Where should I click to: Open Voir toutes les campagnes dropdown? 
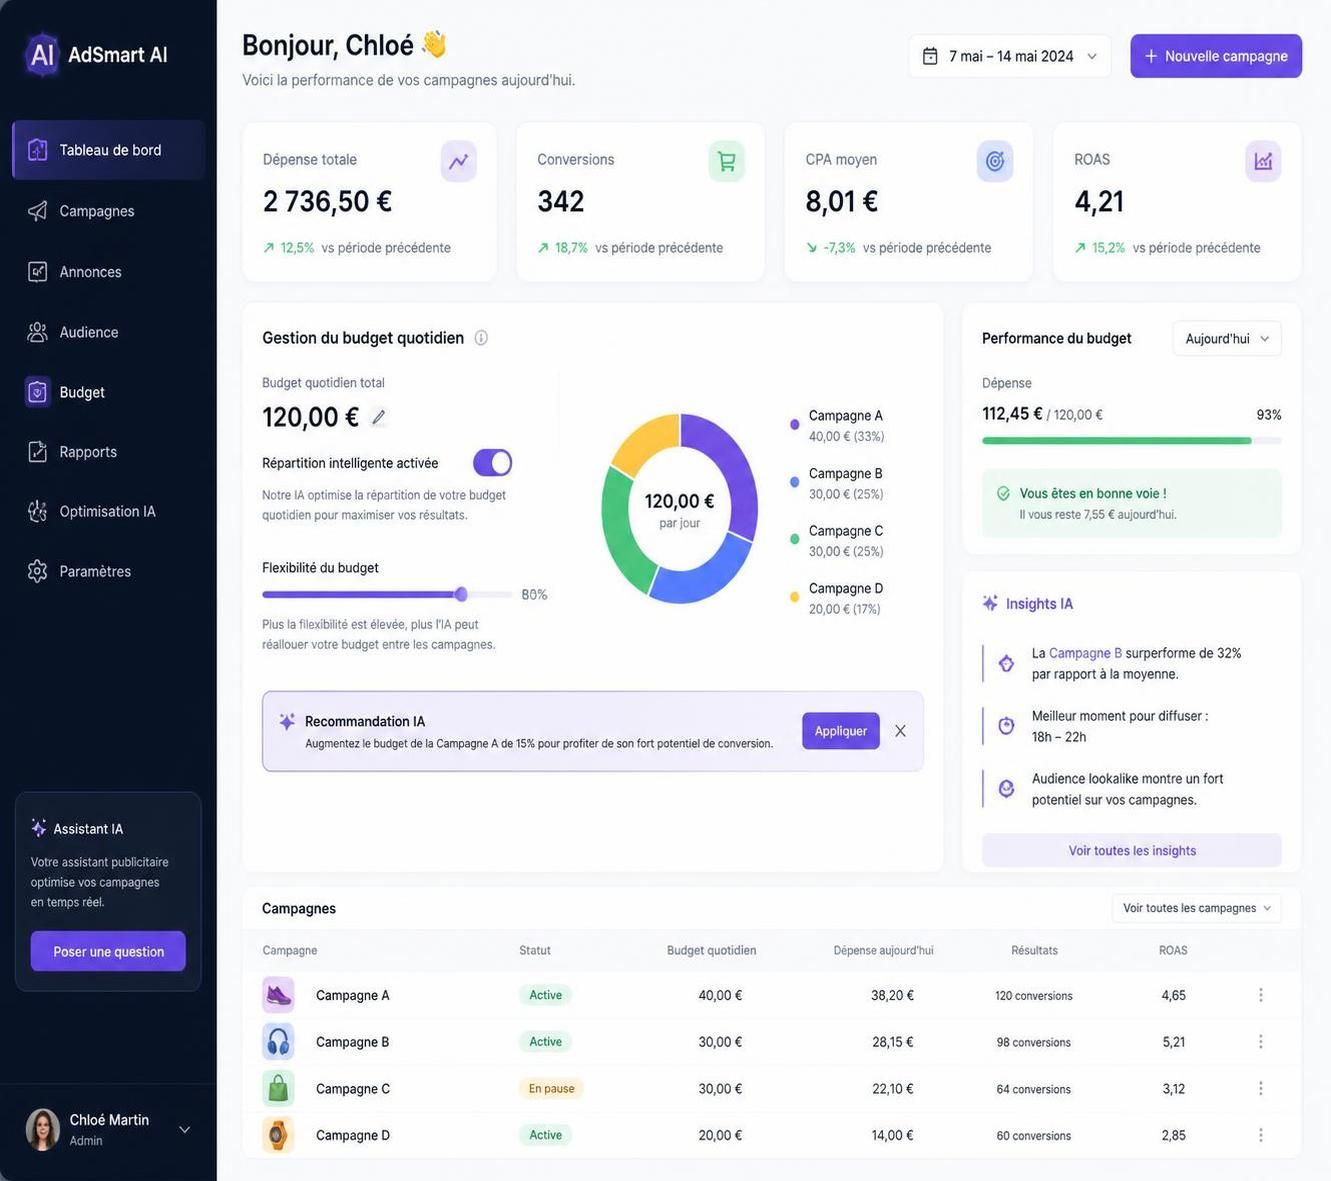pyautogui.click(x=1197, y=908)
